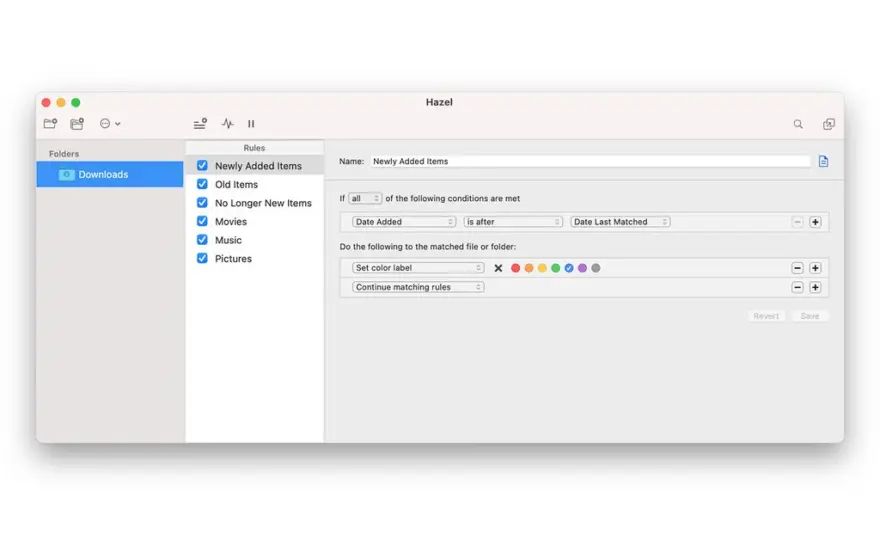Open the Set color label action dropdown
This screenshot has width=880, height=550.
[418, 268]
